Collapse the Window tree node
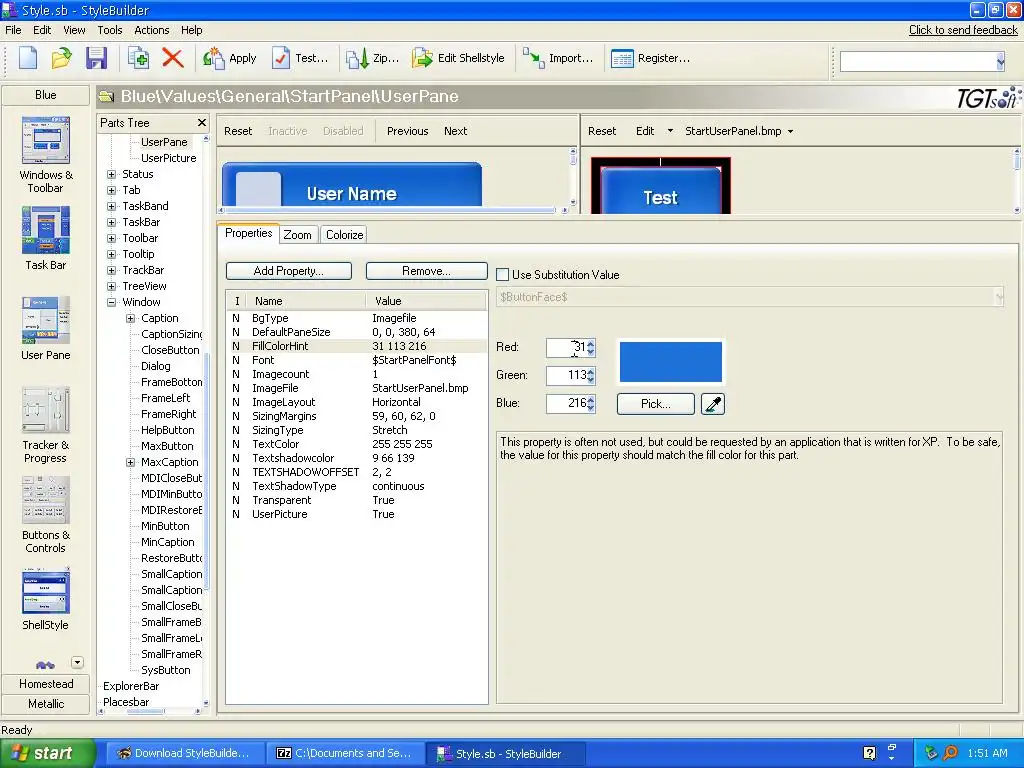Screen dimensions: 1024x768 coord(112,302)
